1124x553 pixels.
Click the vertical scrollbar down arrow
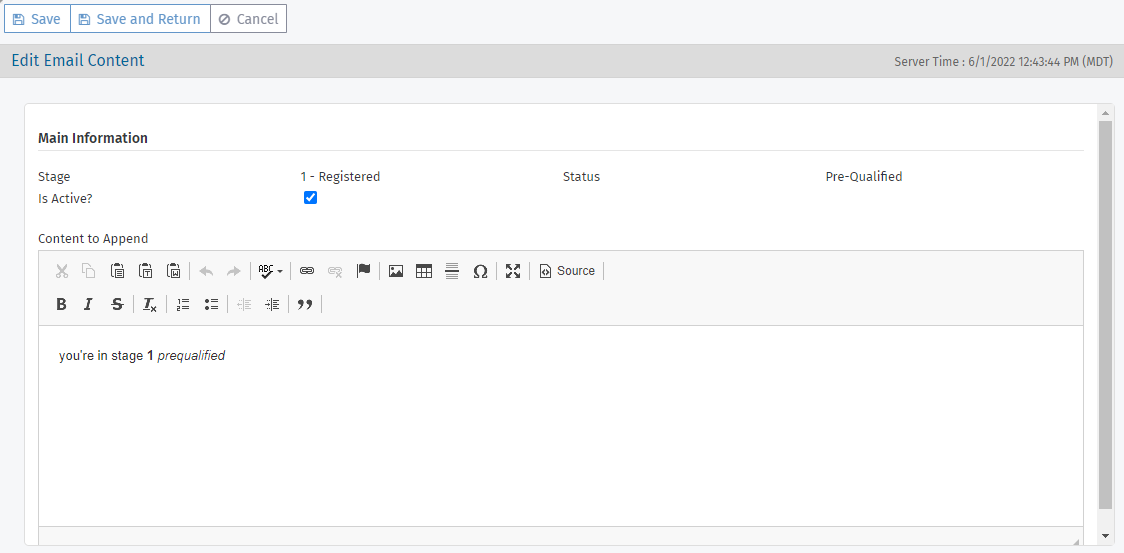(1105, 536)
